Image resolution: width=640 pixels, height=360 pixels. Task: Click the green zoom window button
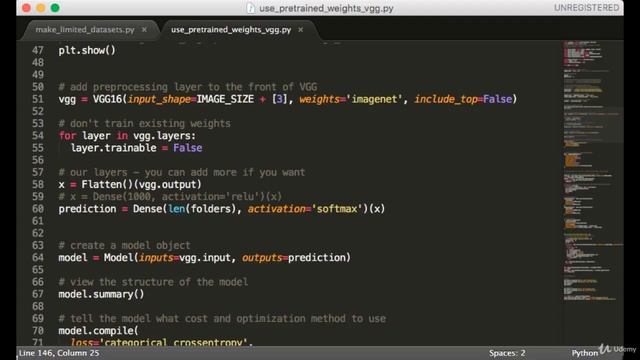click(x=55, y=8)
